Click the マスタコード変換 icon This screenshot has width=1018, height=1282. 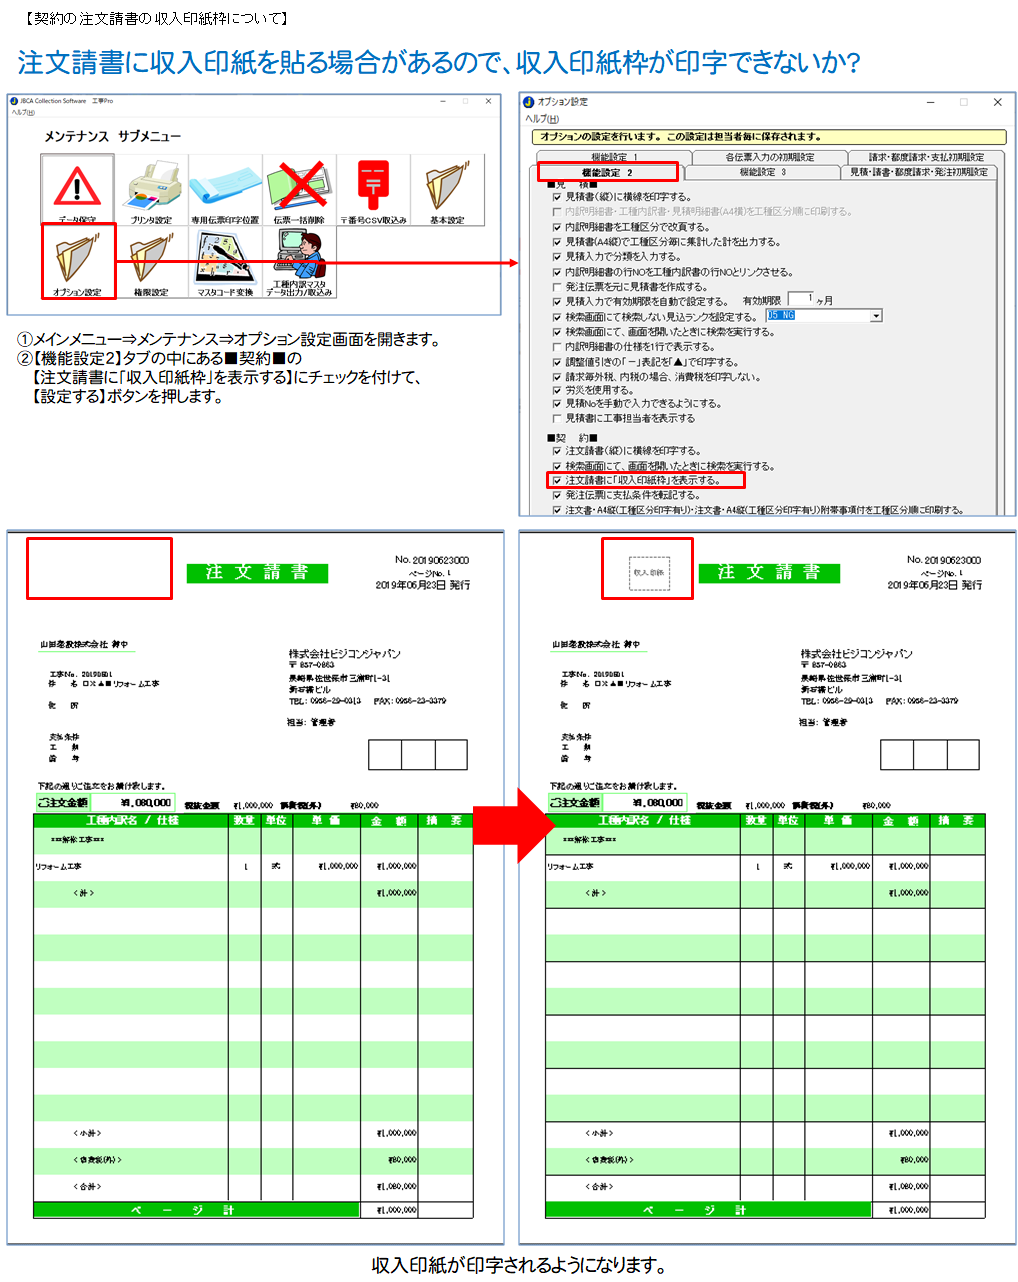tap(225, 262)
